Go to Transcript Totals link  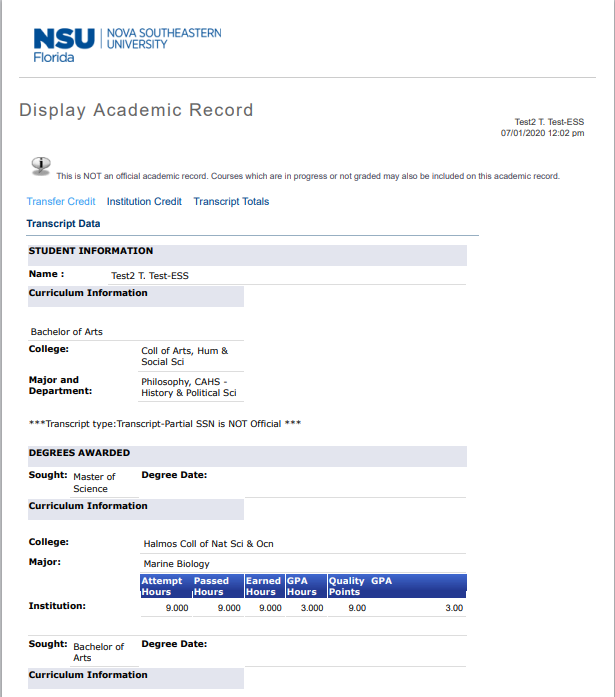point(231,201)
